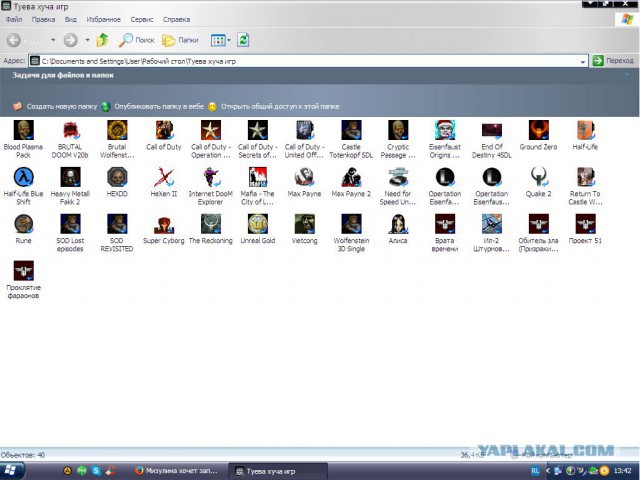Toggle the Папки folders pane
The width and height of the screenshot is (640, 480).
[x=180, y=40]
